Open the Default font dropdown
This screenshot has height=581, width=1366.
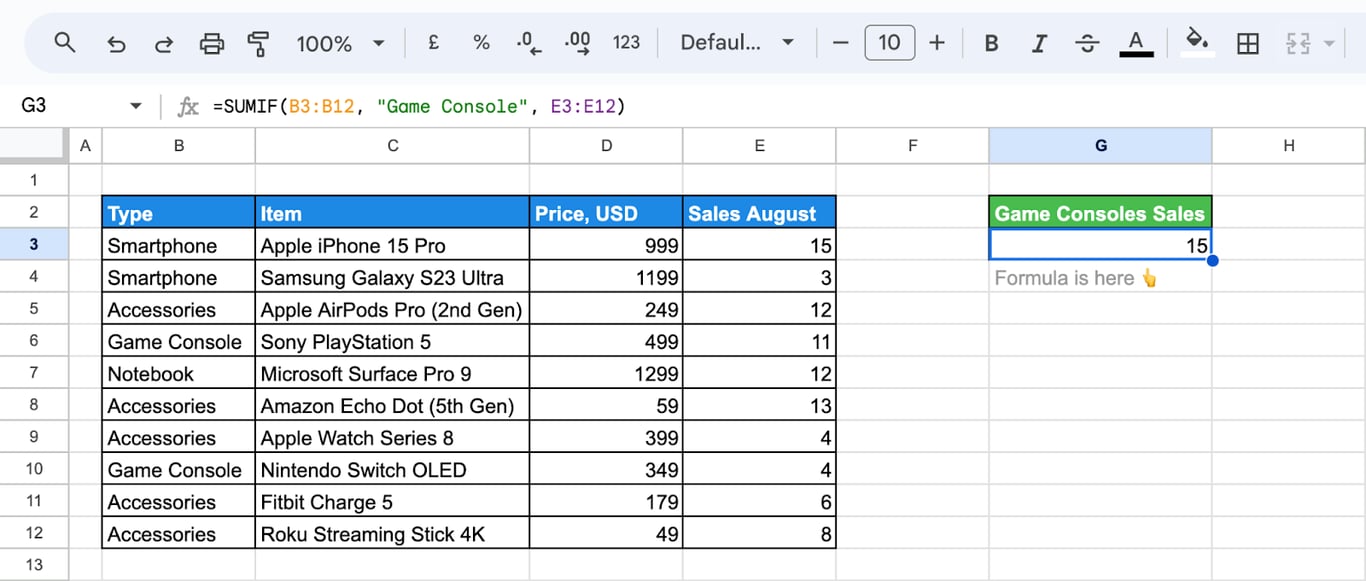737,42
